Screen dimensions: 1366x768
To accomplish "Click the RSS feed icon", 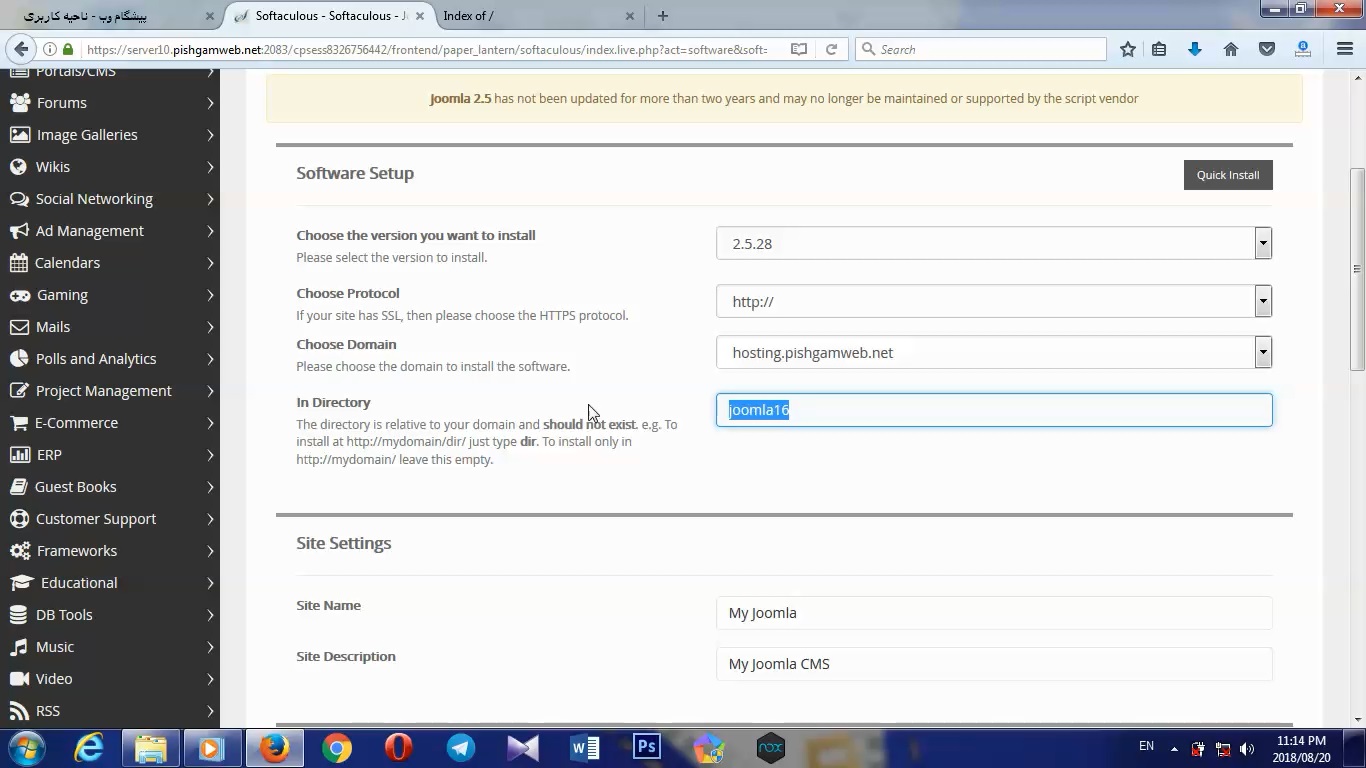I will 18,711.
